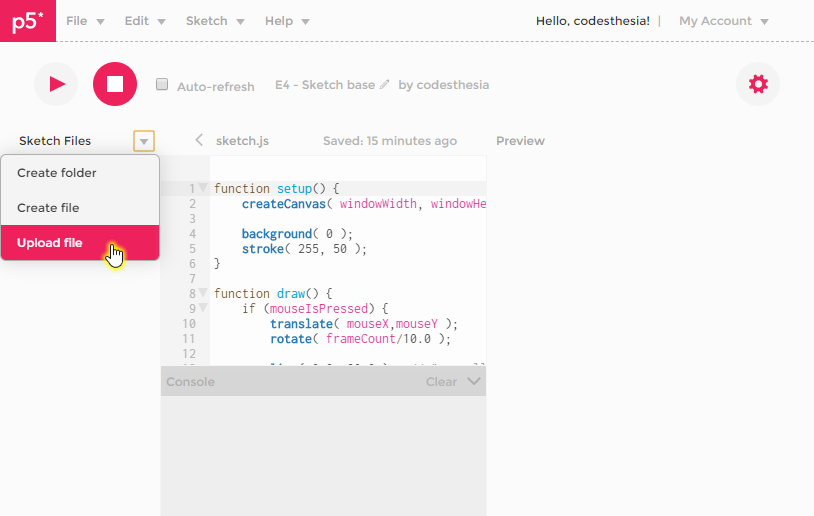Click the 'Saved: 15 minutes ago' status
814x516 pixels.
390,141
